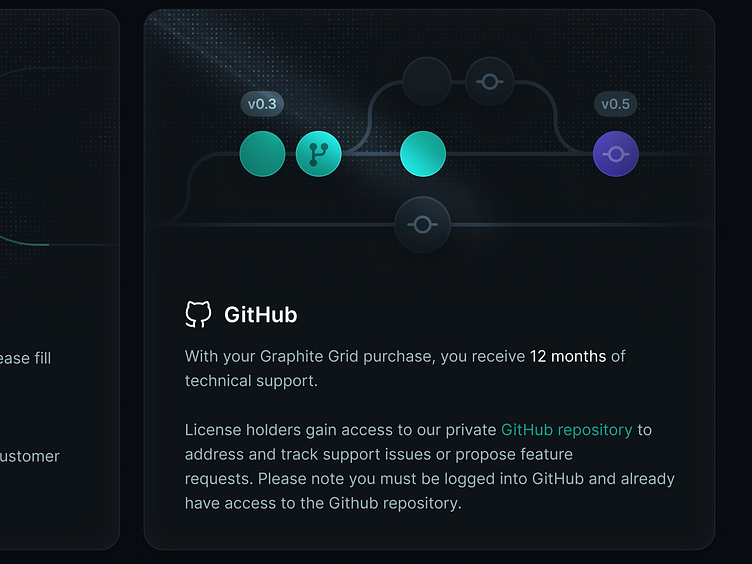Click the commit node on the bottom line
Viewport: 752px width, 564px height.
coord(423,224)
